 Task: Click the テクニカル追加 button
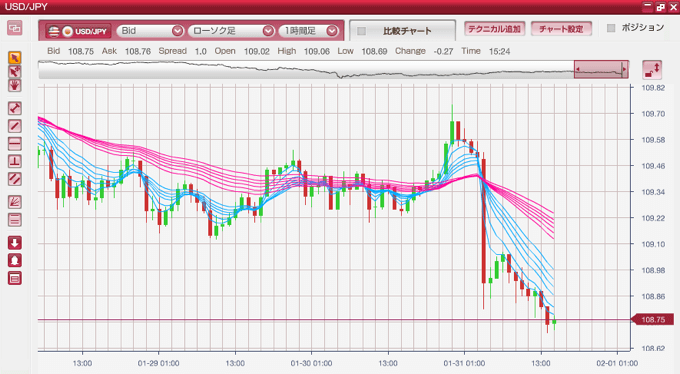(494, 29)
